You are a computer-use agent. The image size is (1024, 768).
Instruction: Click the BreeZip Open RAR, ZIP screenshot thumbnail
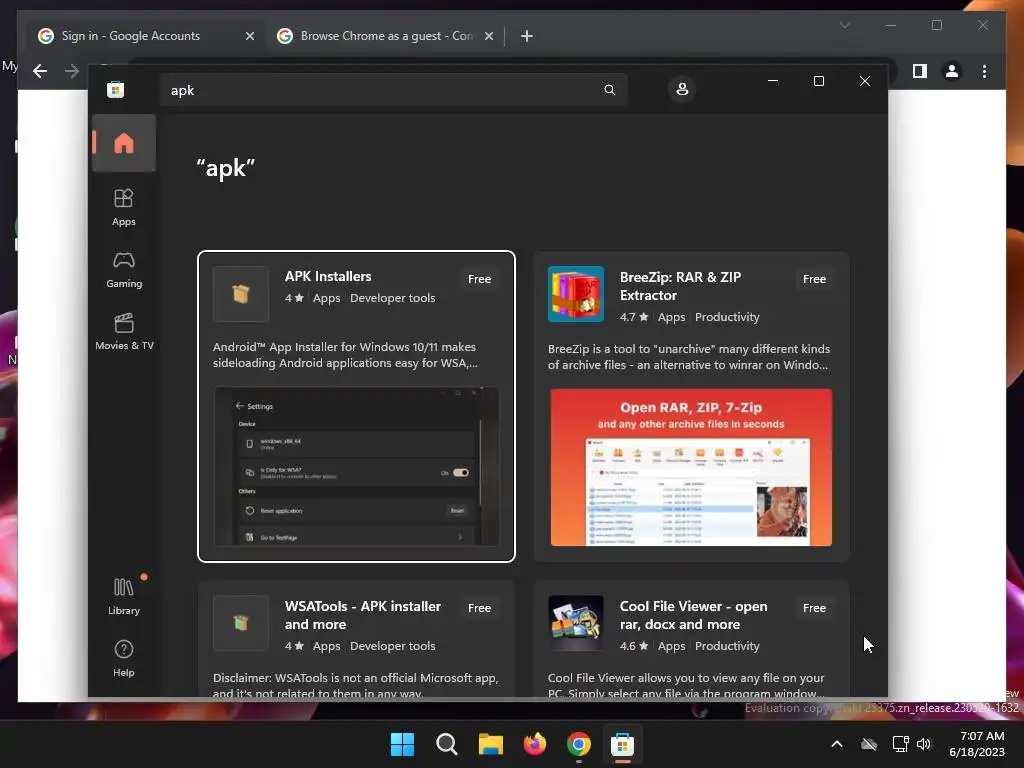691,468
